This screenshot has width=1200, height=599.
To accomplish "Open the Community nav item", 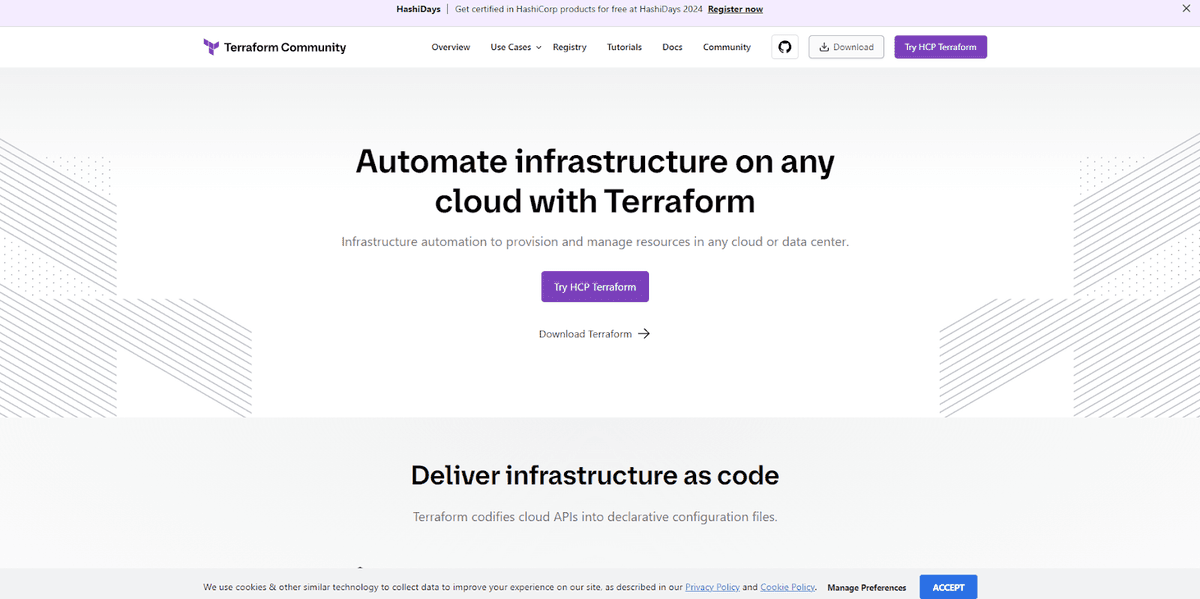I will (x=727, y=47).
